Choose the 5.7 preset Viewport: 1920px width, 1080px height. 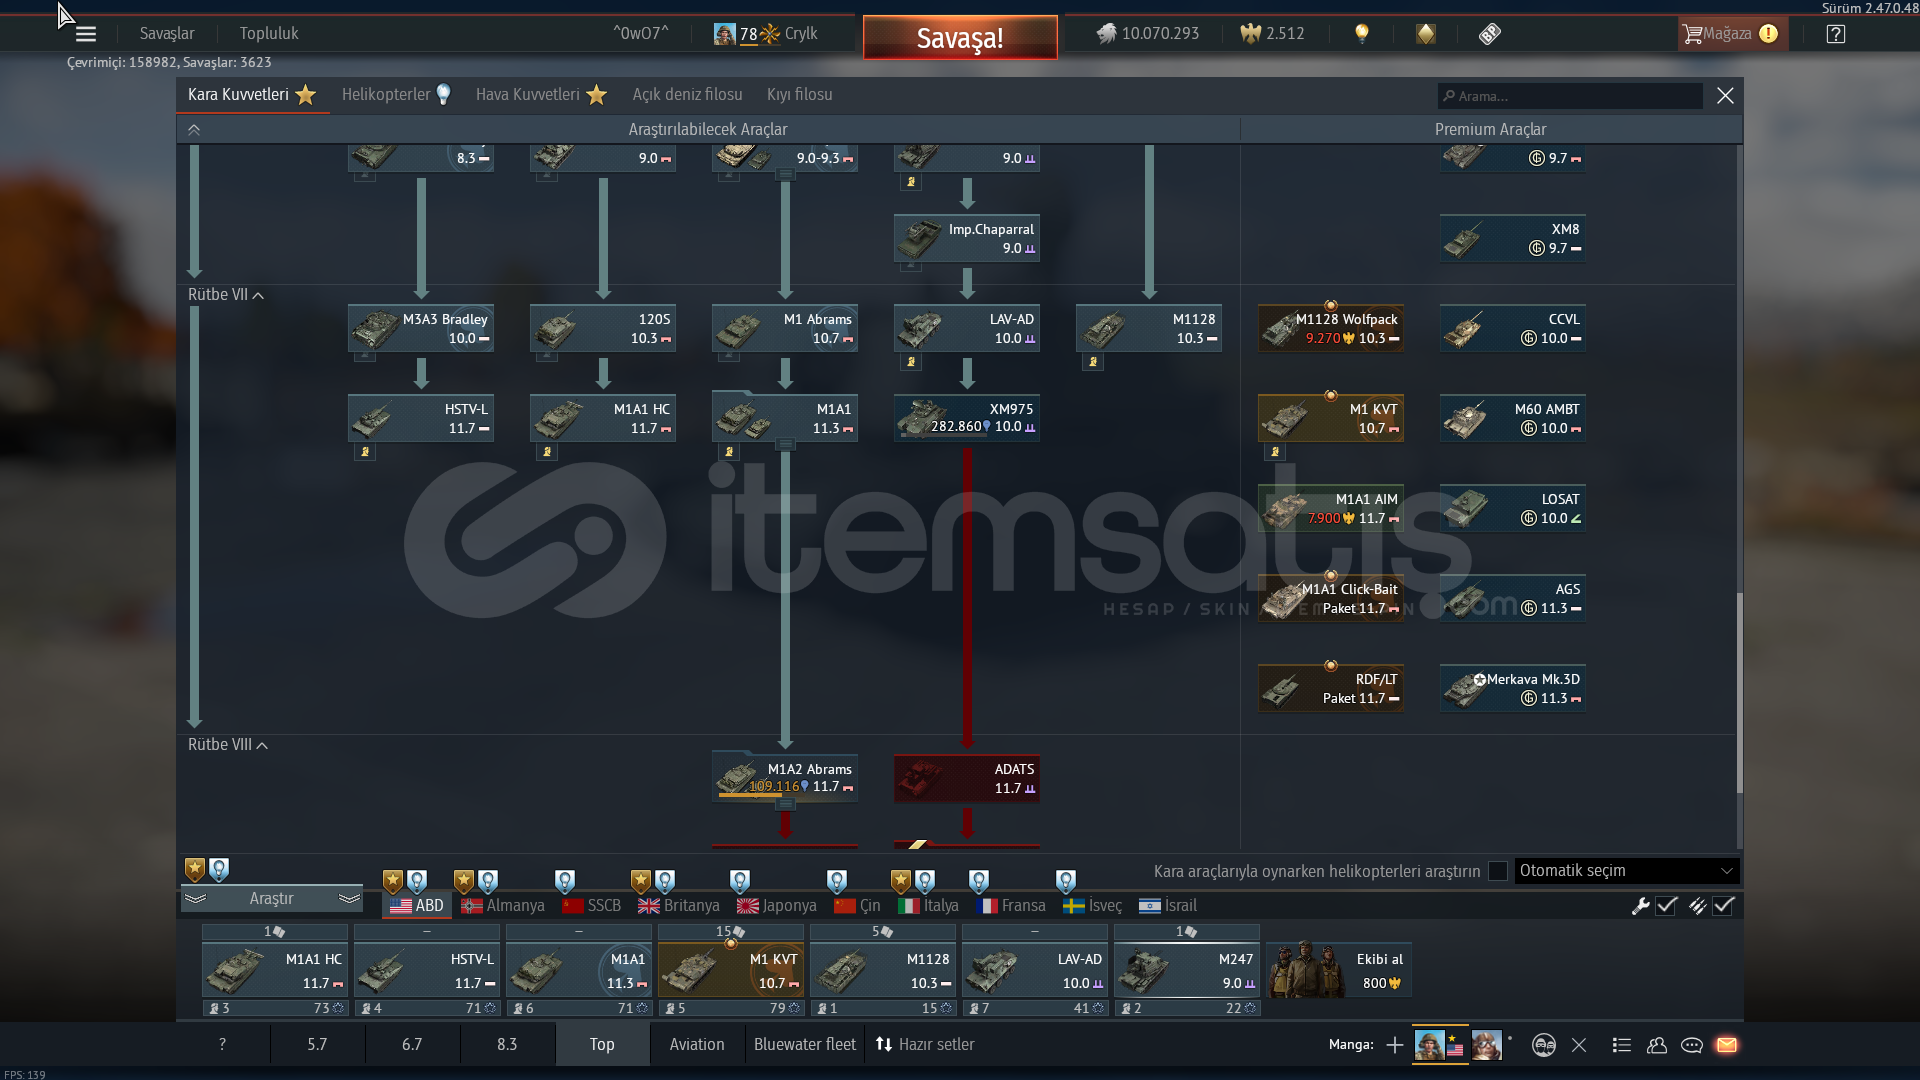[317, 1044]
